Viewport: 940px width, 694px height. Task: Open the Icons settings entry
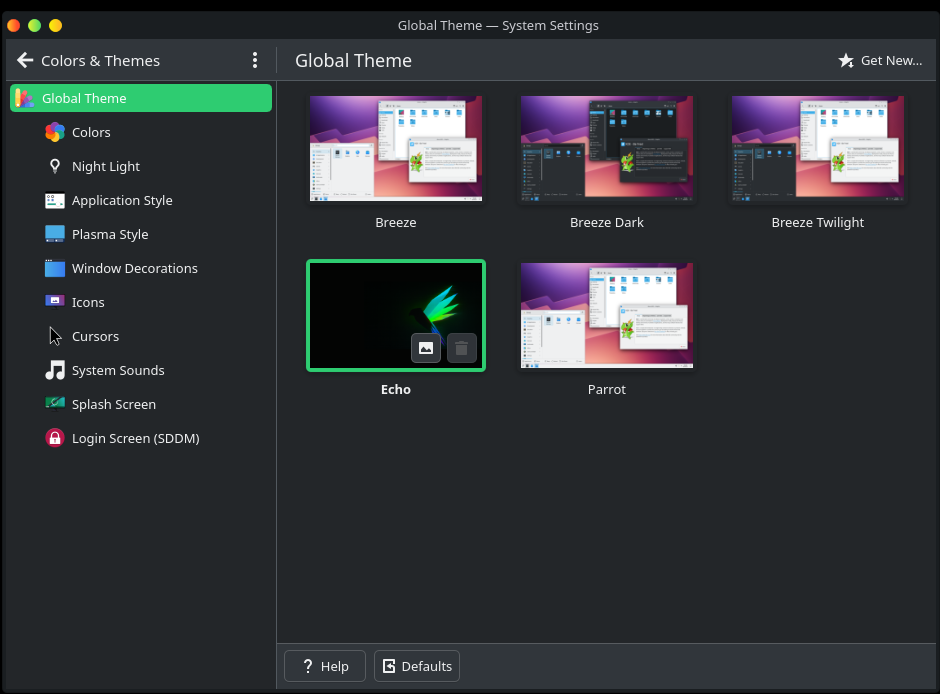pyautogui.click(x=88, y=302)
